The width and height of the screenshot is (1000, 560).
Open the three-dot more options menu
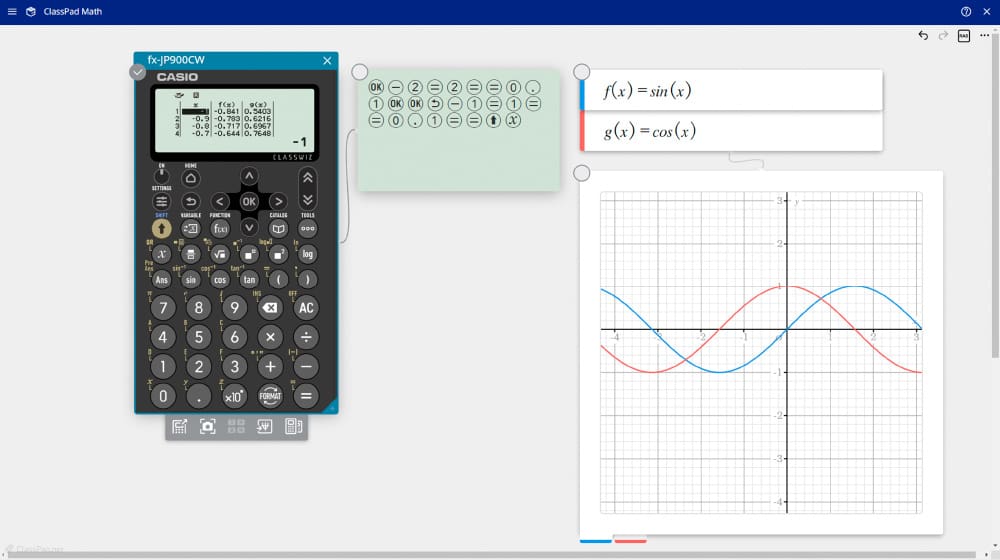(985, 35)
